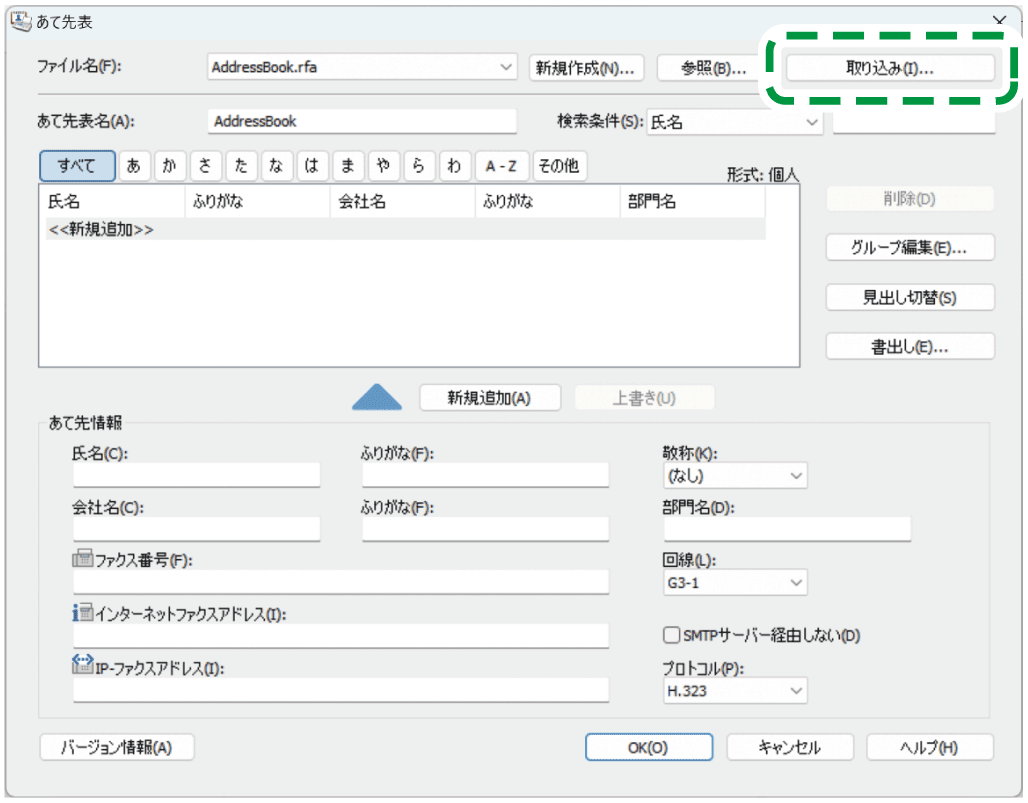Open the ファイル名 dropdown
Viewport: 1028px width, 803px height.
[505, 68]
